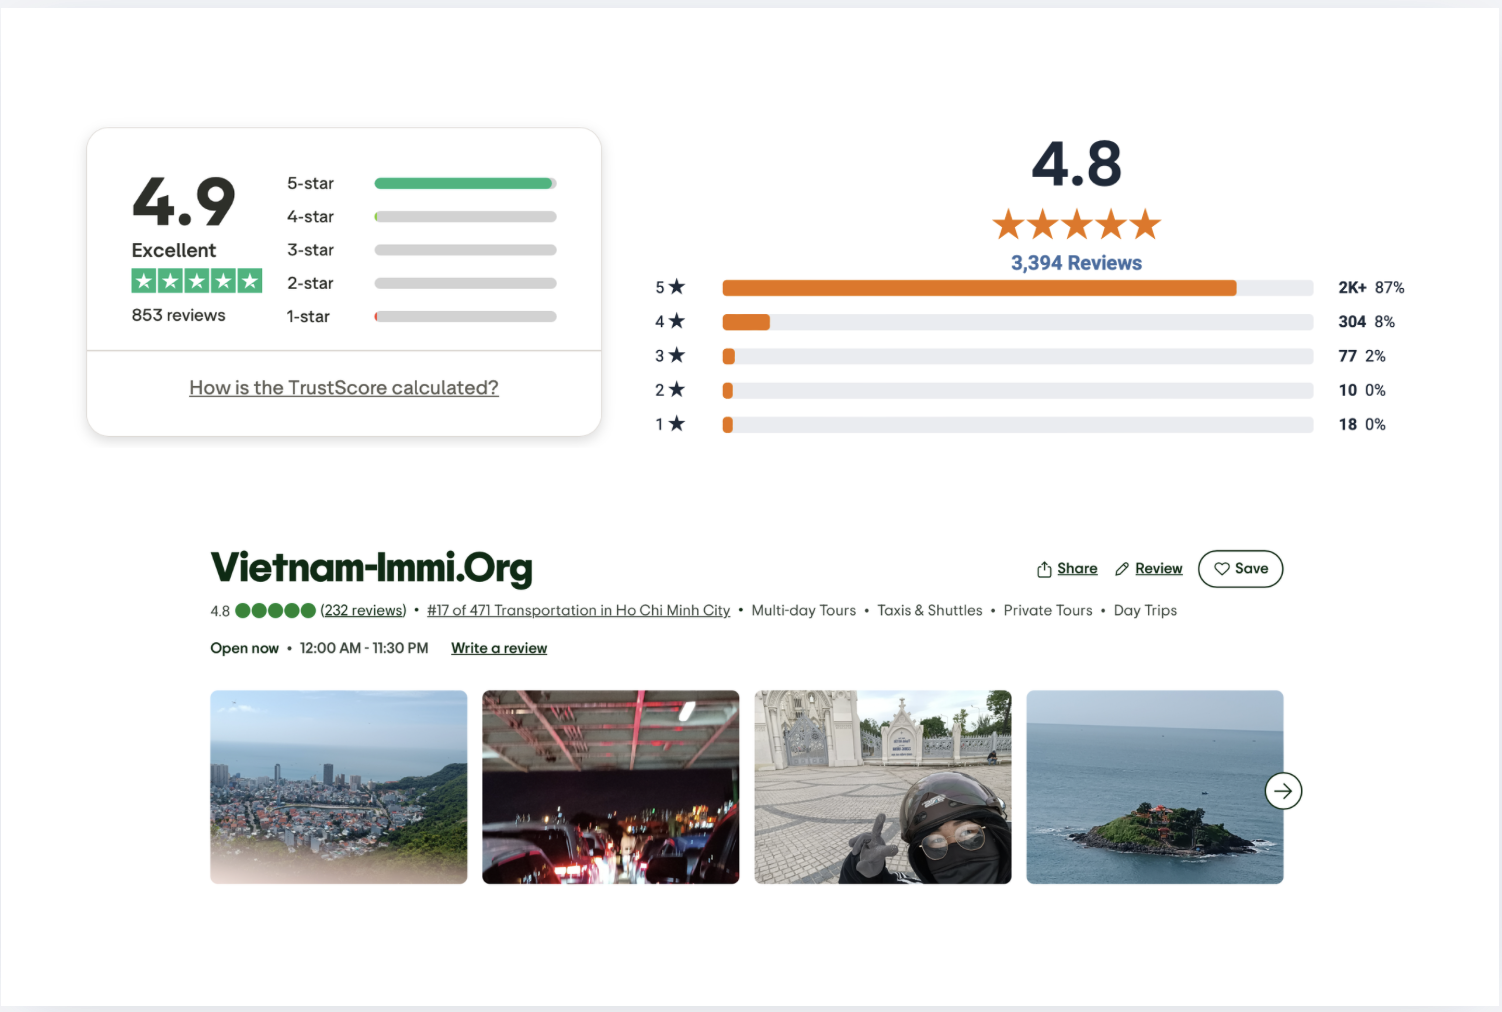The width and height of the screenshot is (1502, 1012).
Task: Open the Write a review link
Action: click(x=499, y=648)
